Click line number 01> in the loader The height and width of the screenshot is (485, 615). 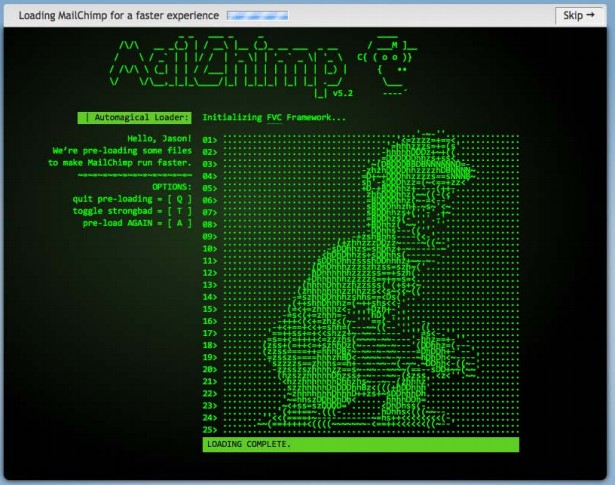tap(209, 140)
